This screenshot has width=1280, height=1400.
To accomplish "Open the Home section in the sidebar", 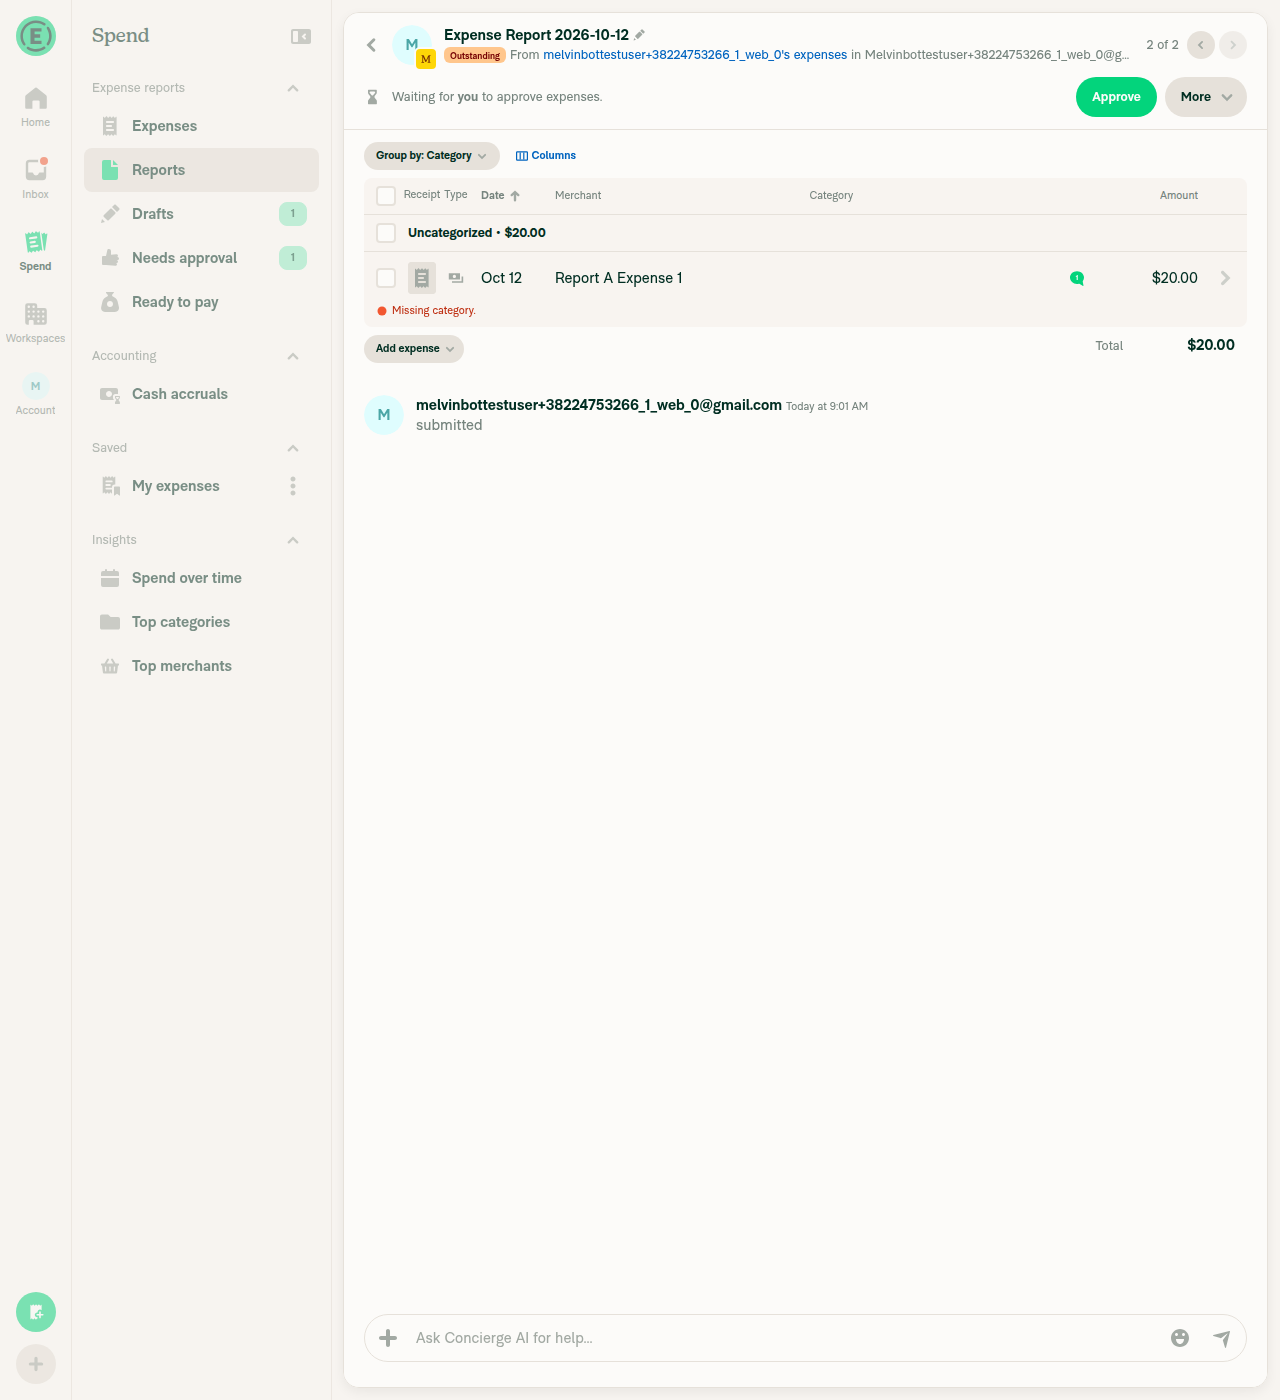I will (35, 107).
